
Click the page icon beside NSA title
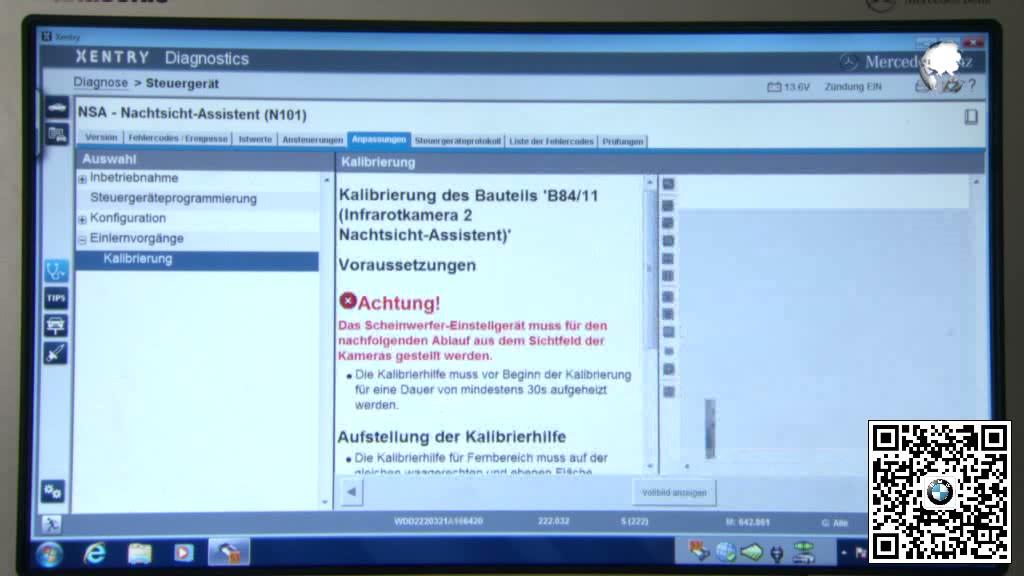[x=971, y=117]
